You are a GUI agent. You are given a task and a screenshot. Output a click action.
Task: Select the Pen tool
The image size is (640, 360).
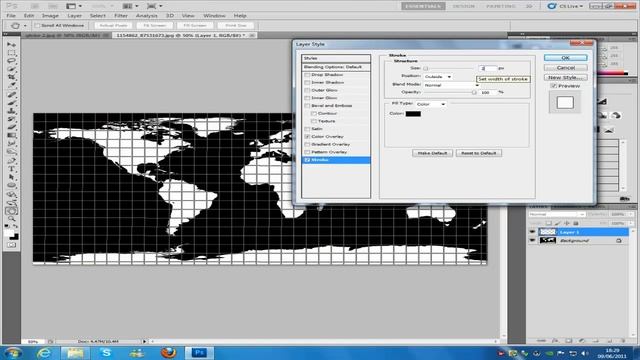(11, 160)
